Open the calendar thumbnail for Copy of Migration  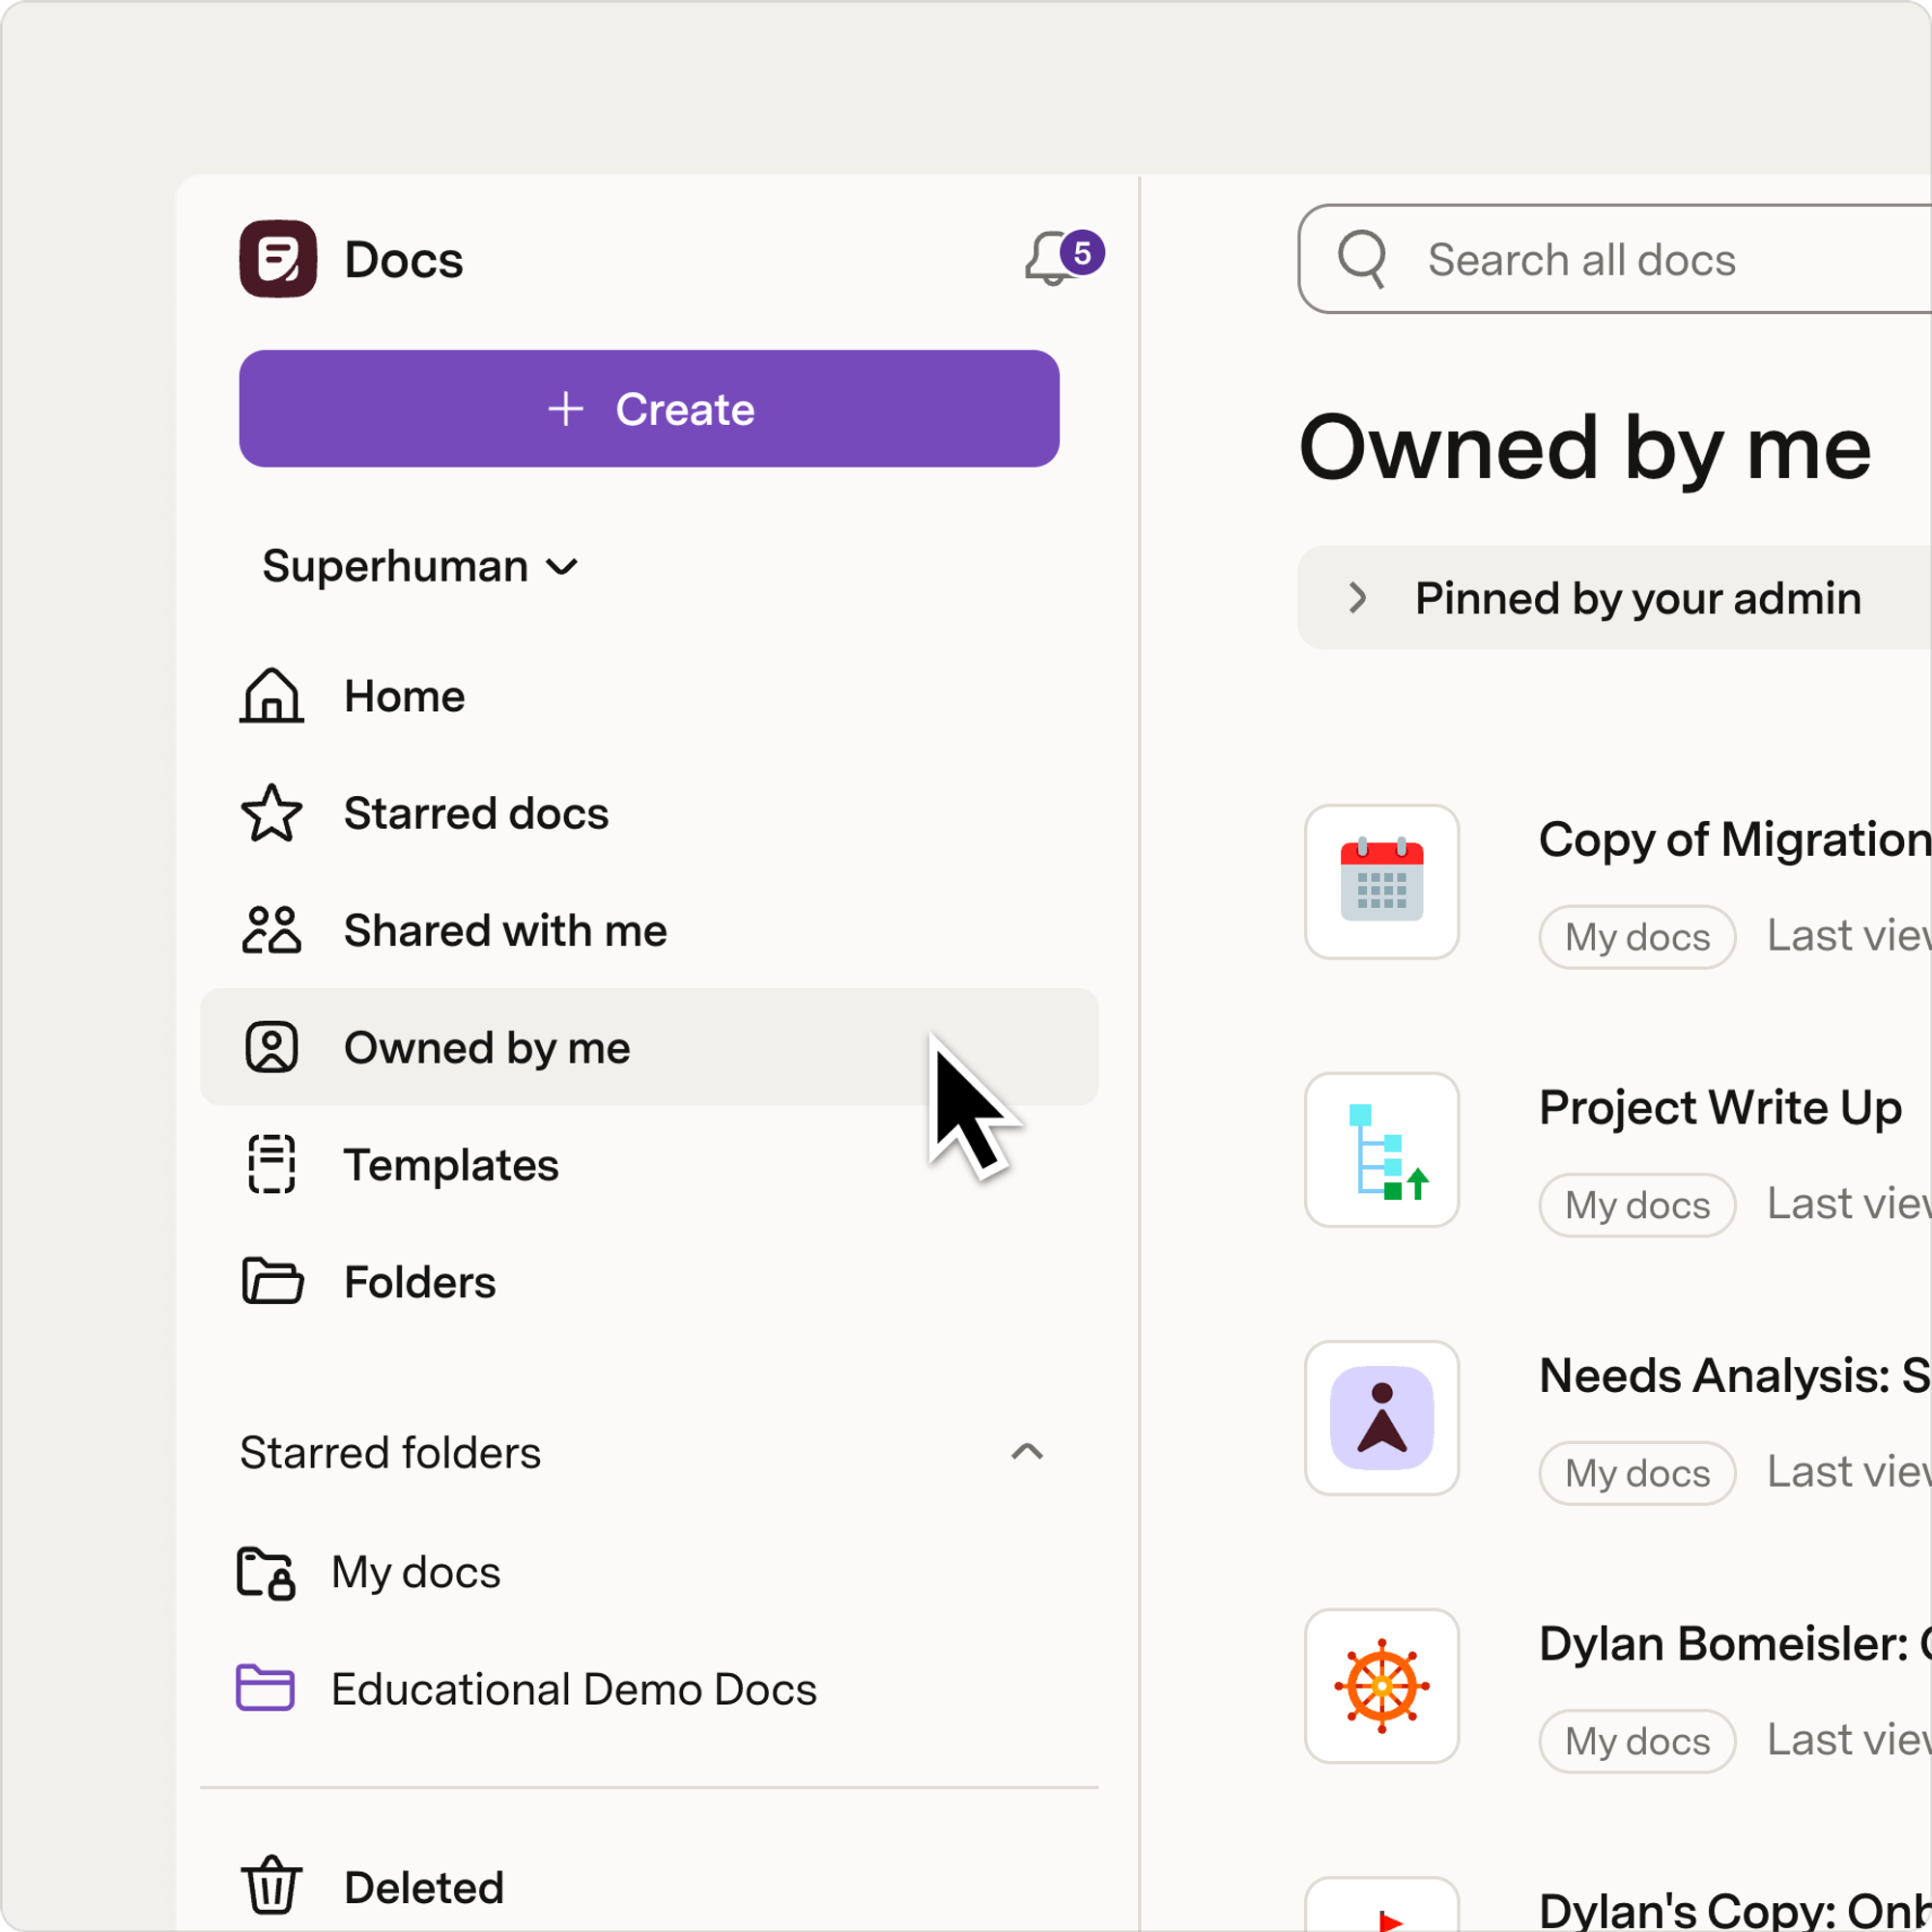point(1382,882)
